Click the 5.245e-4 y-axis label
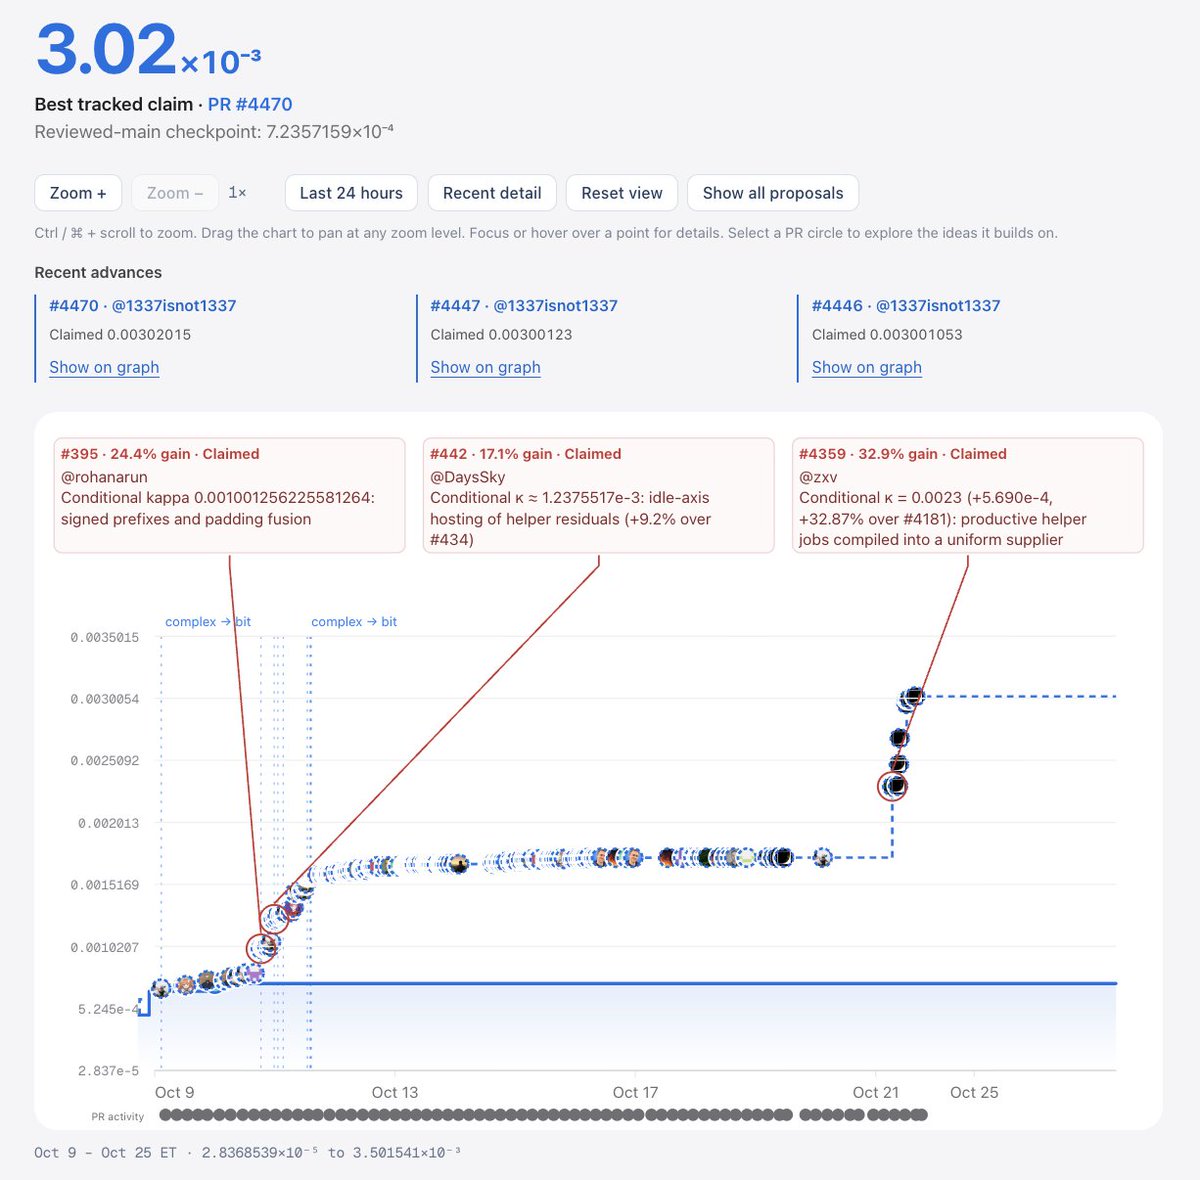This screenshot has width=1200, height=1180. [109, 1009]
